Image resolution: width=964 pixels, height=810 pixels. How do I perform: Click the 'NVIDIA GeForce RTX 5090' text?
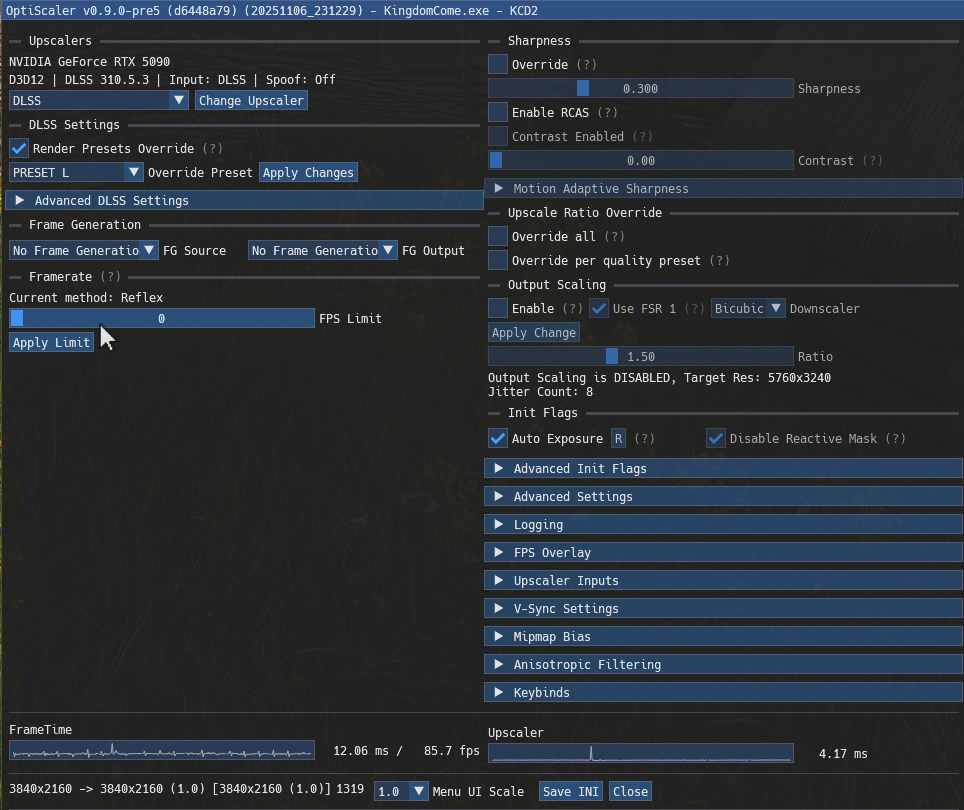(89, 61)
